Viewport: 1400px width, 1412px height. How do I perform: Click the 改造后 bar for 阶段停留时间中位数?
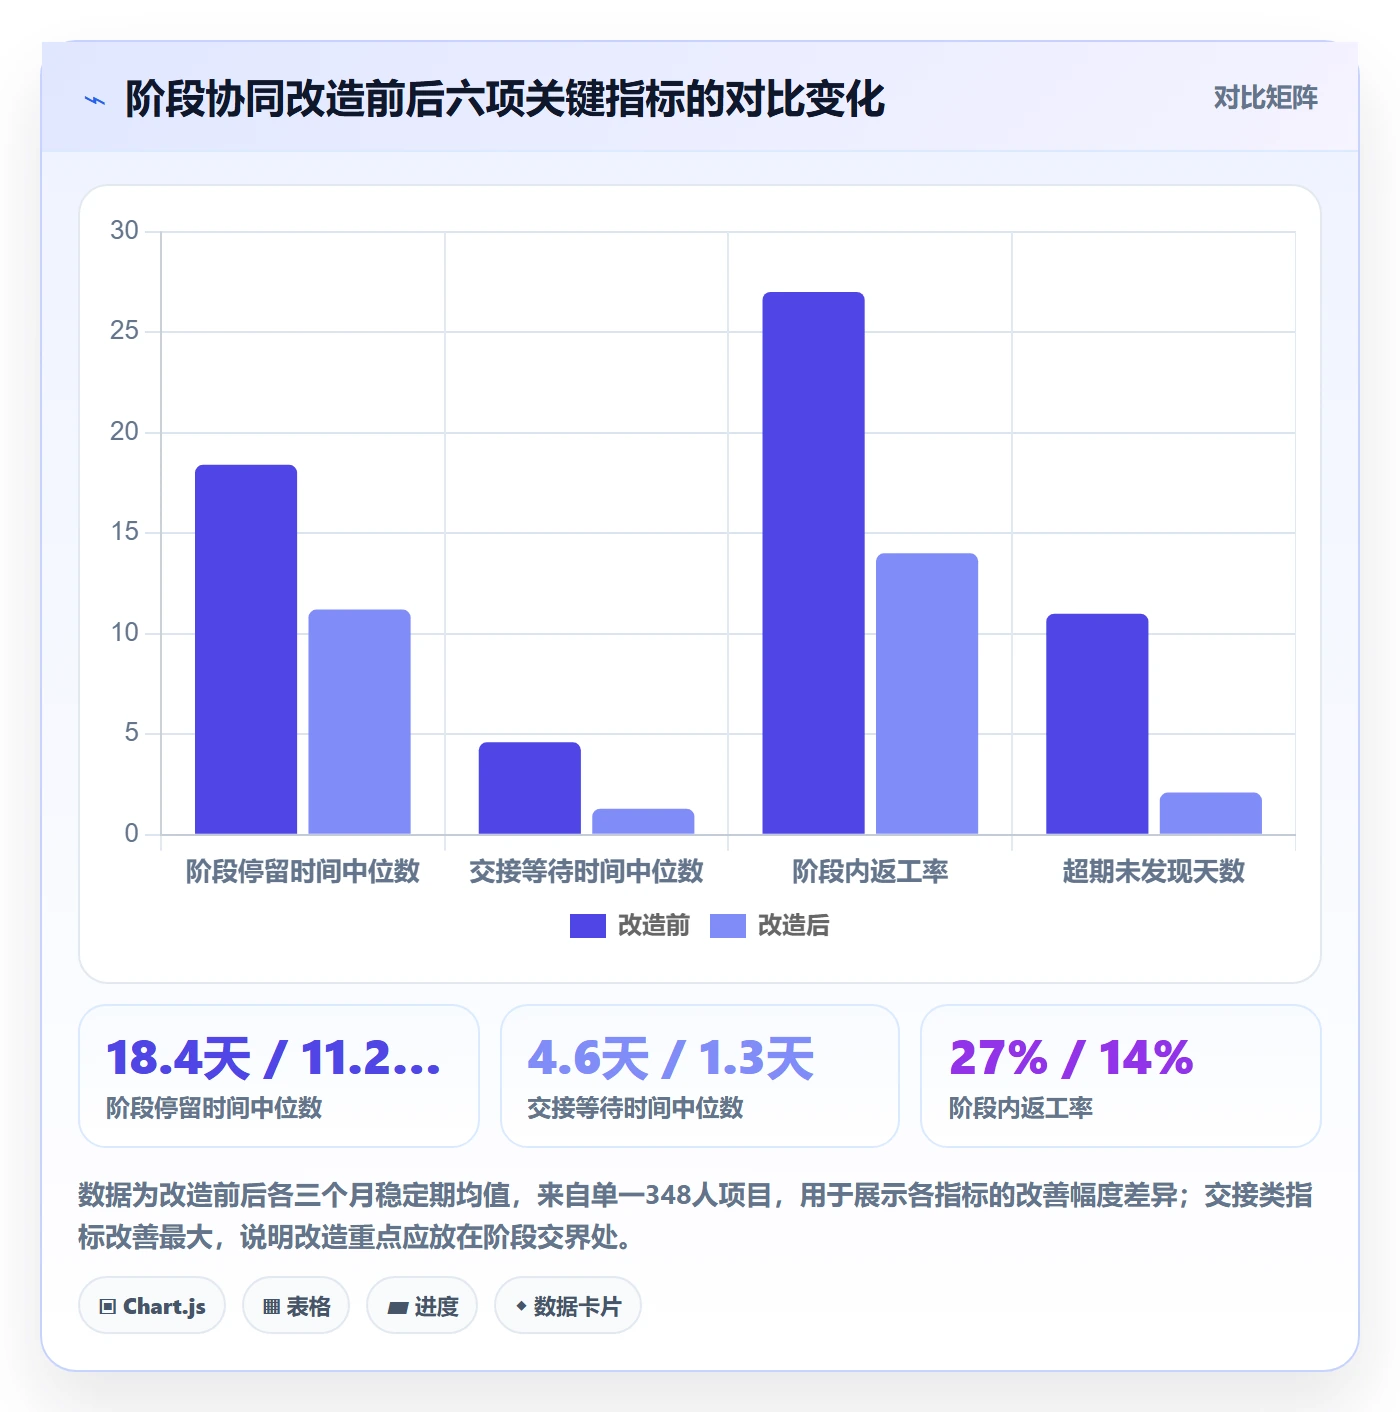tap(360, 722)
